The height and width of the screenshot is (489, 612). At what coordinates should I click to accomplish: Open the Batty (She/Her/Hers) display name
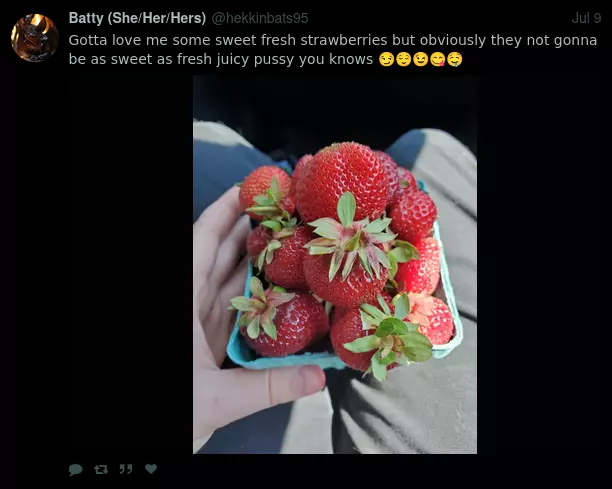137,18
